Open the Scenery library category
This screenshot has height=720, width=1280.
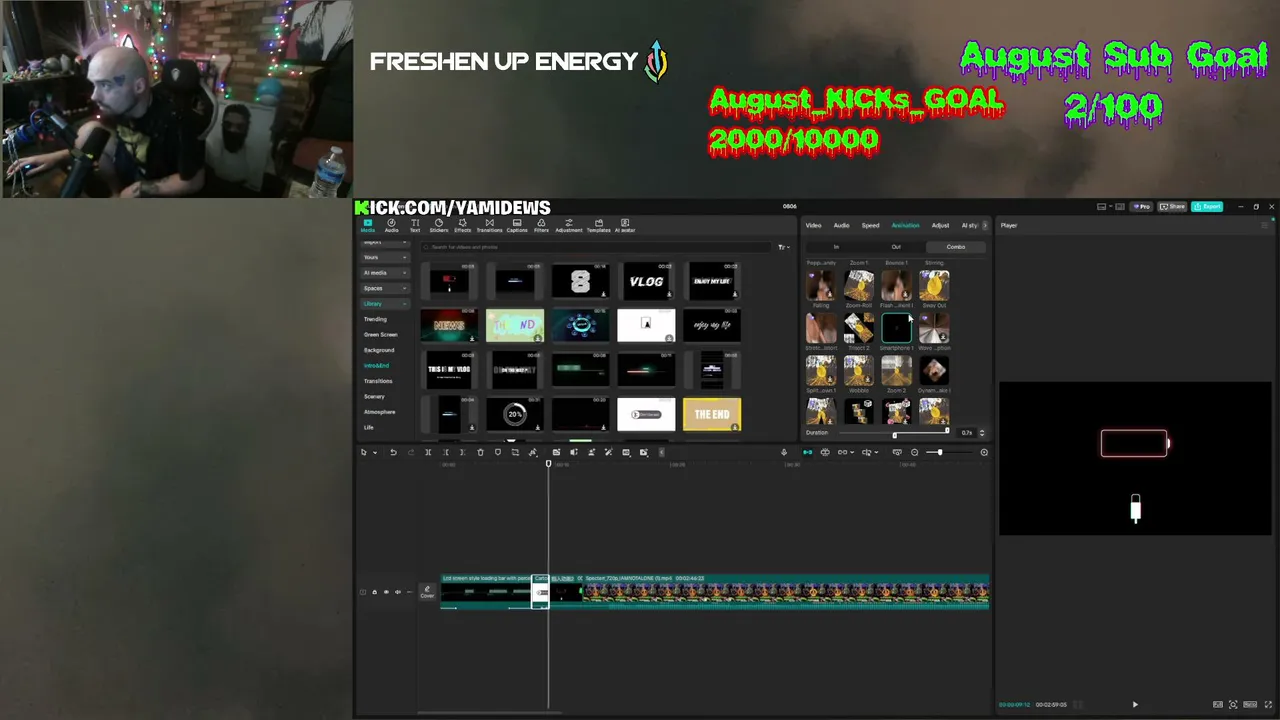(x=374, y=397)
